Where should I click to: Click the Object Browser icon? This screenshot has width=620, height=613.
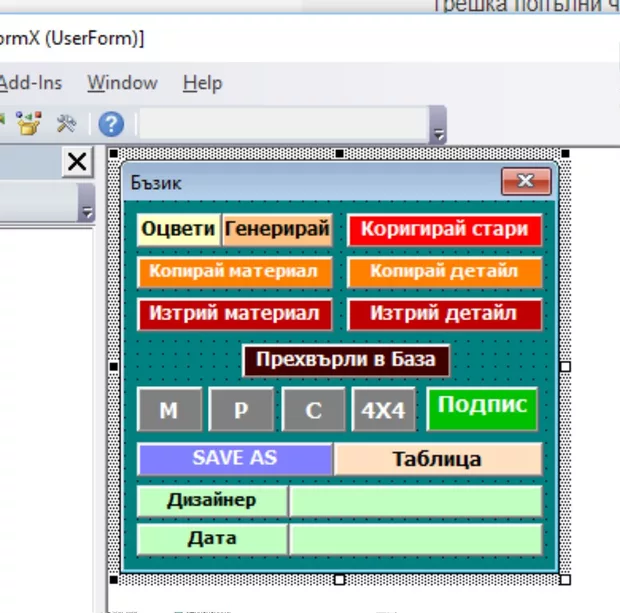28,123
